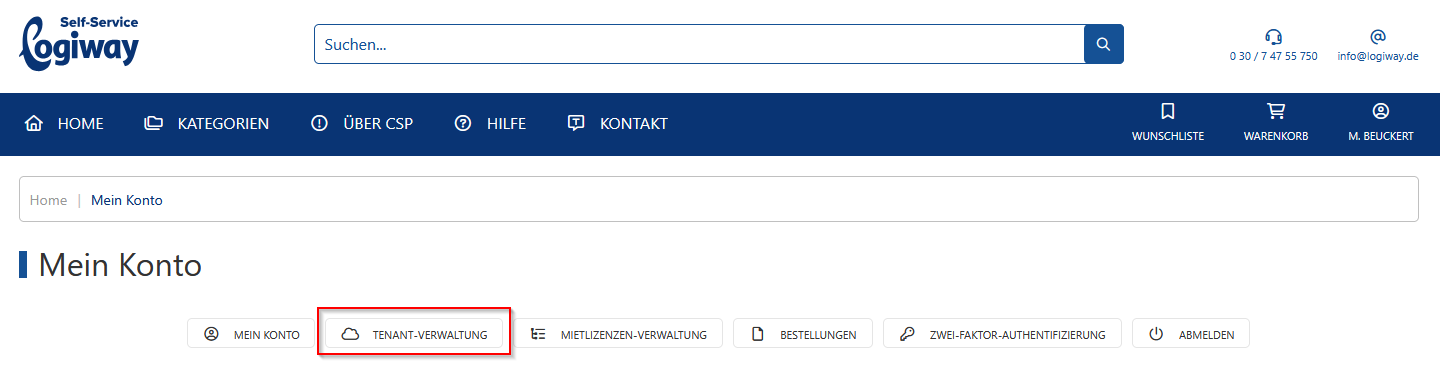Screen dimensions: 1440x367
Task: Open the BESTELLUNGEN button
Action: coord(803,334)
